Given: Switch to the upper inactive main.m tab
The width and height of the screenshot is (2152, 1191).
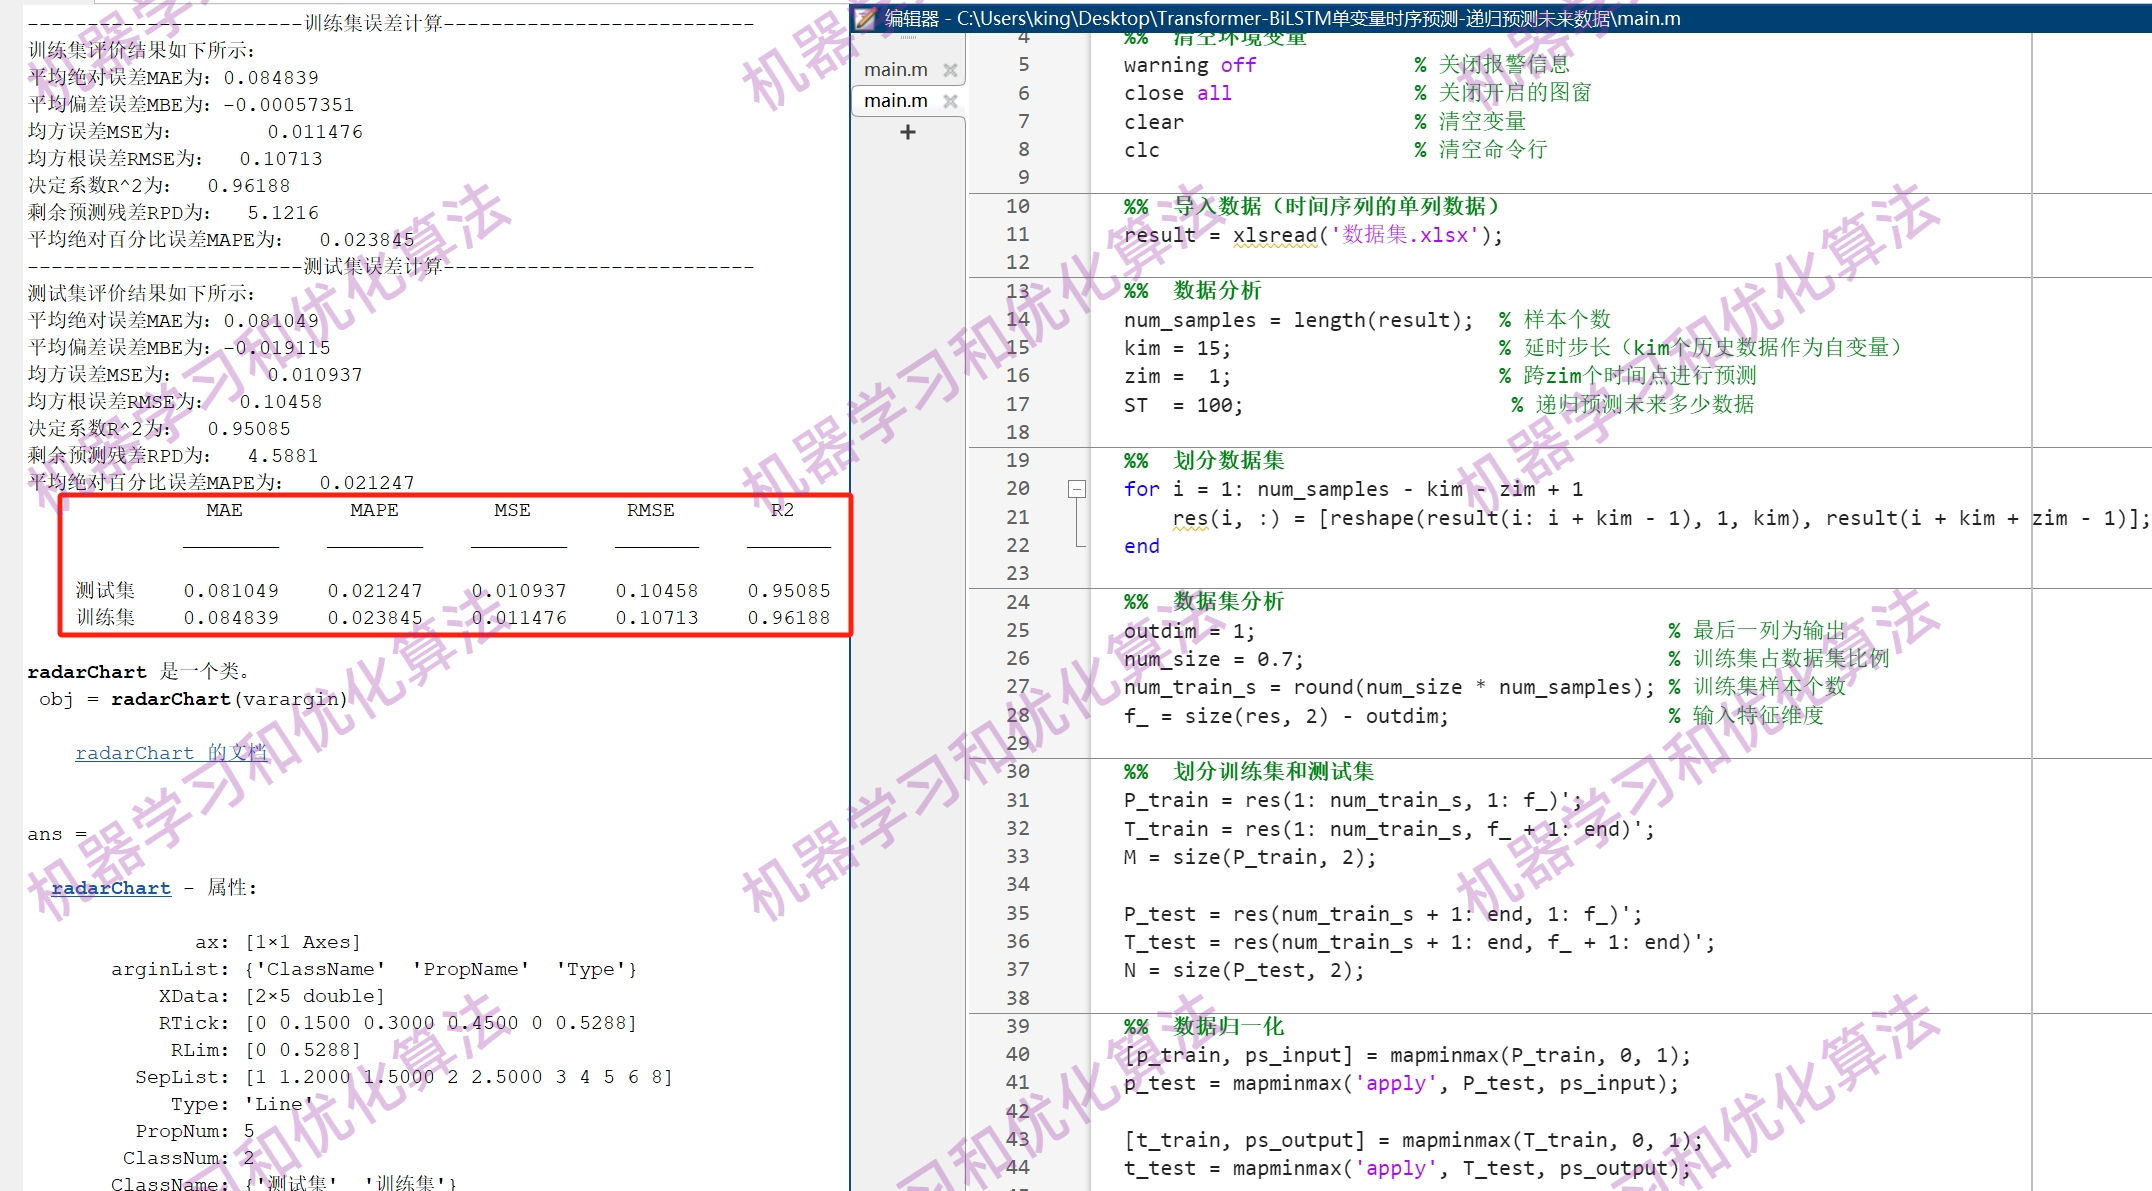Looking at the screenshot, I should coord(895,70).
